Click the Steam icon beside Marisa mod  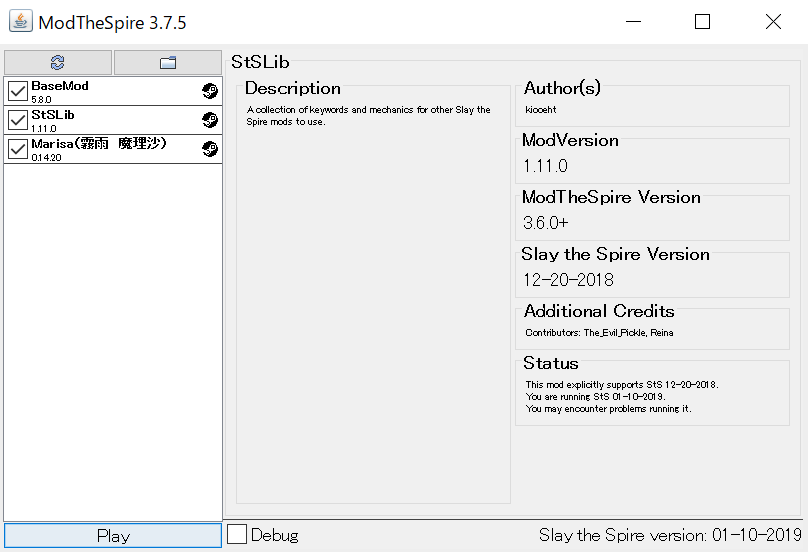(210, 149)
